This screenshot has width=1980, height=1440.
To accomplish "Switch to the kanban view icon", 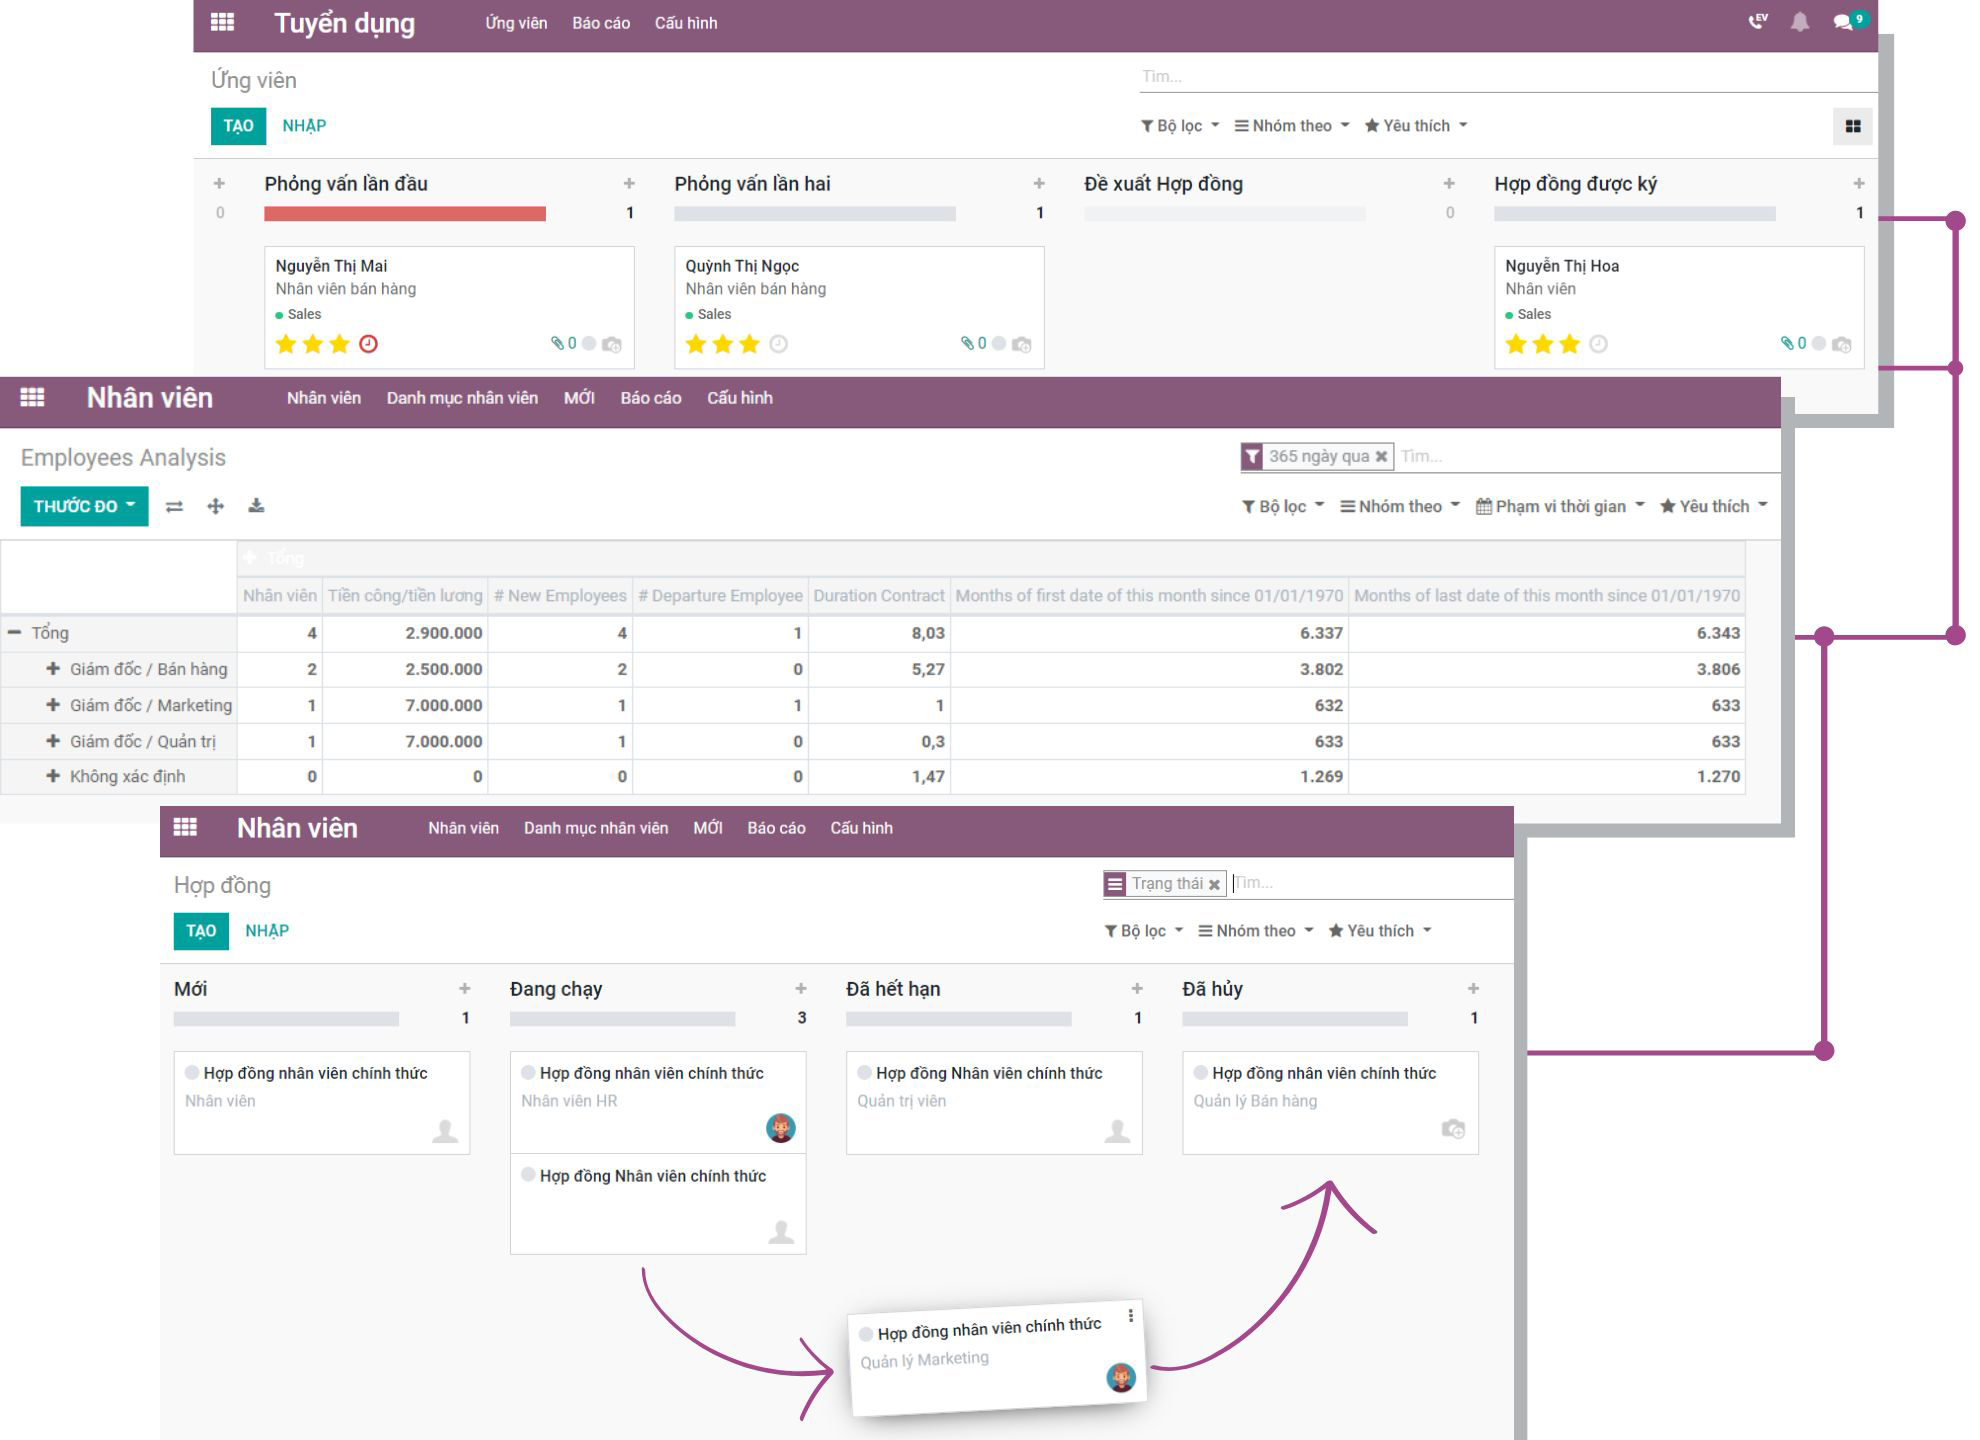I will 1852,126.
